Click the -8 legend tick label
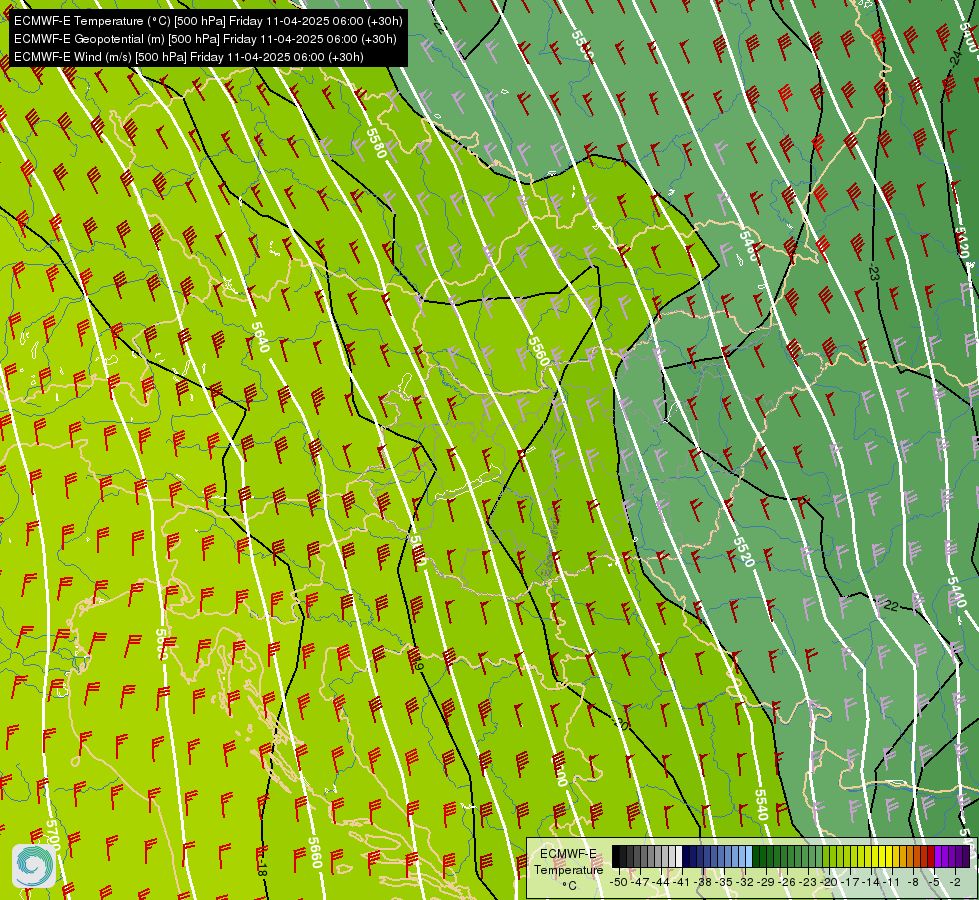 913,882
